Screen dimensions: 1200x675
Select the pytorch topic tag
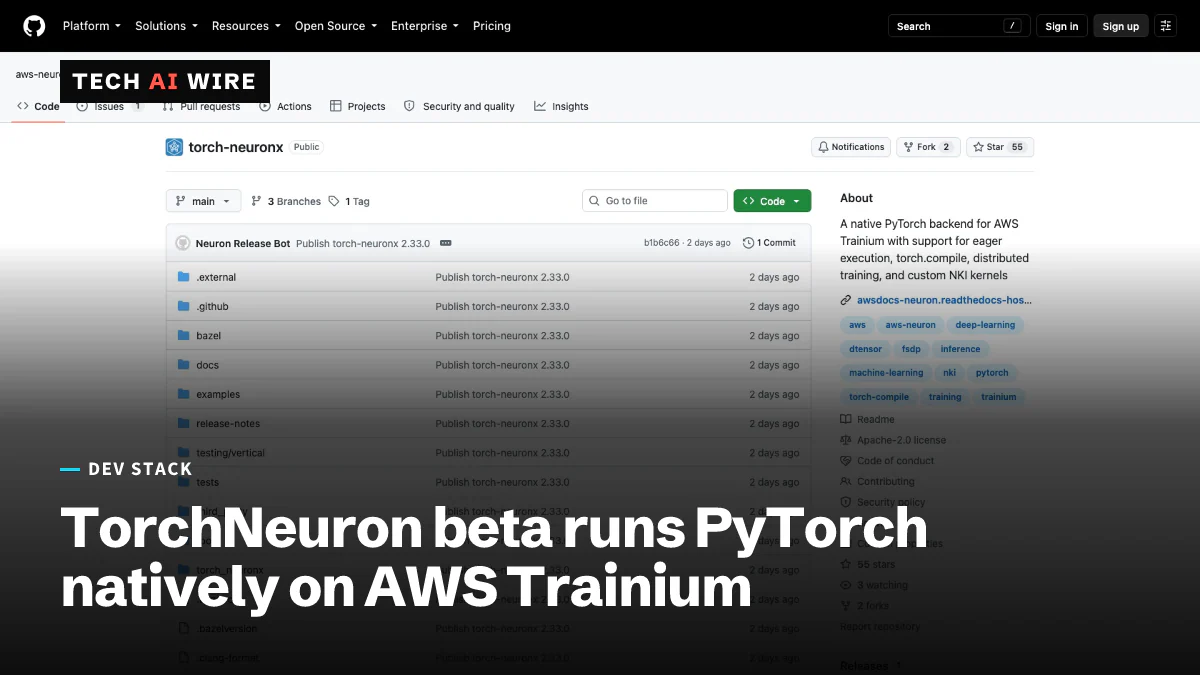(x=992, y=373)
